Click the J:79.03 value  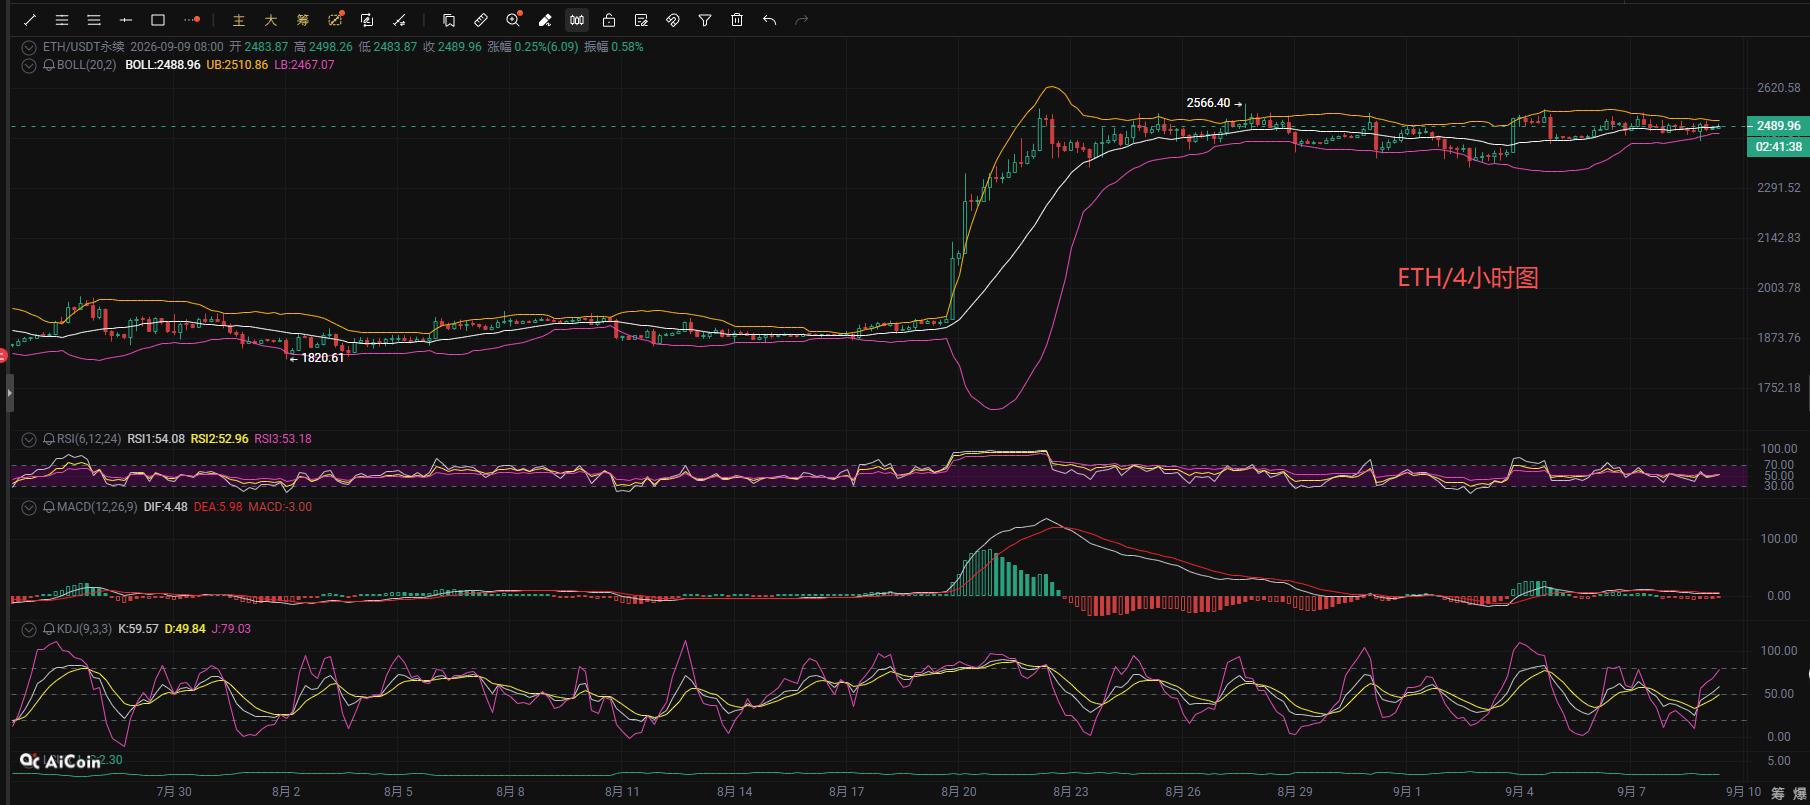pos(231,629)
